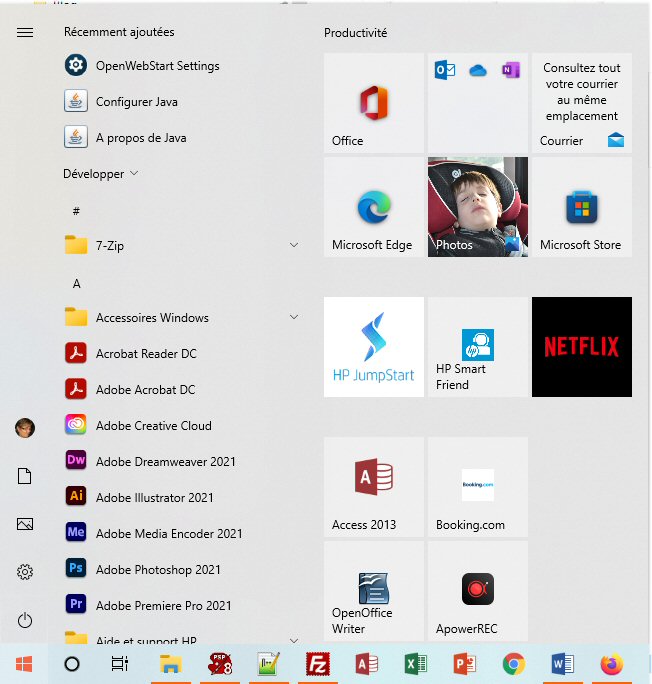Click FileZilla icon in taskbar

point(318,664)
